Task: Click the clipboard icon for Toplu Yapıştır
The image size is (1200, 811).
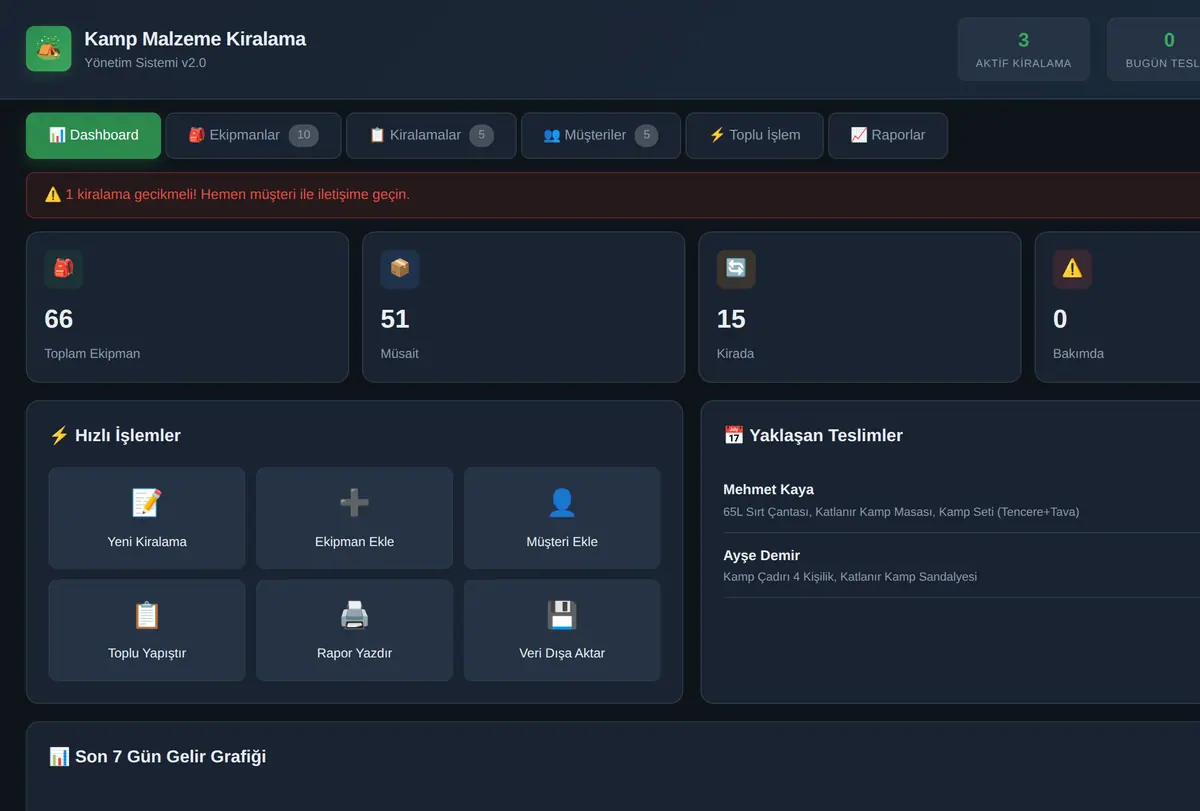Action: pyautogui.click(x=147, y=615)
